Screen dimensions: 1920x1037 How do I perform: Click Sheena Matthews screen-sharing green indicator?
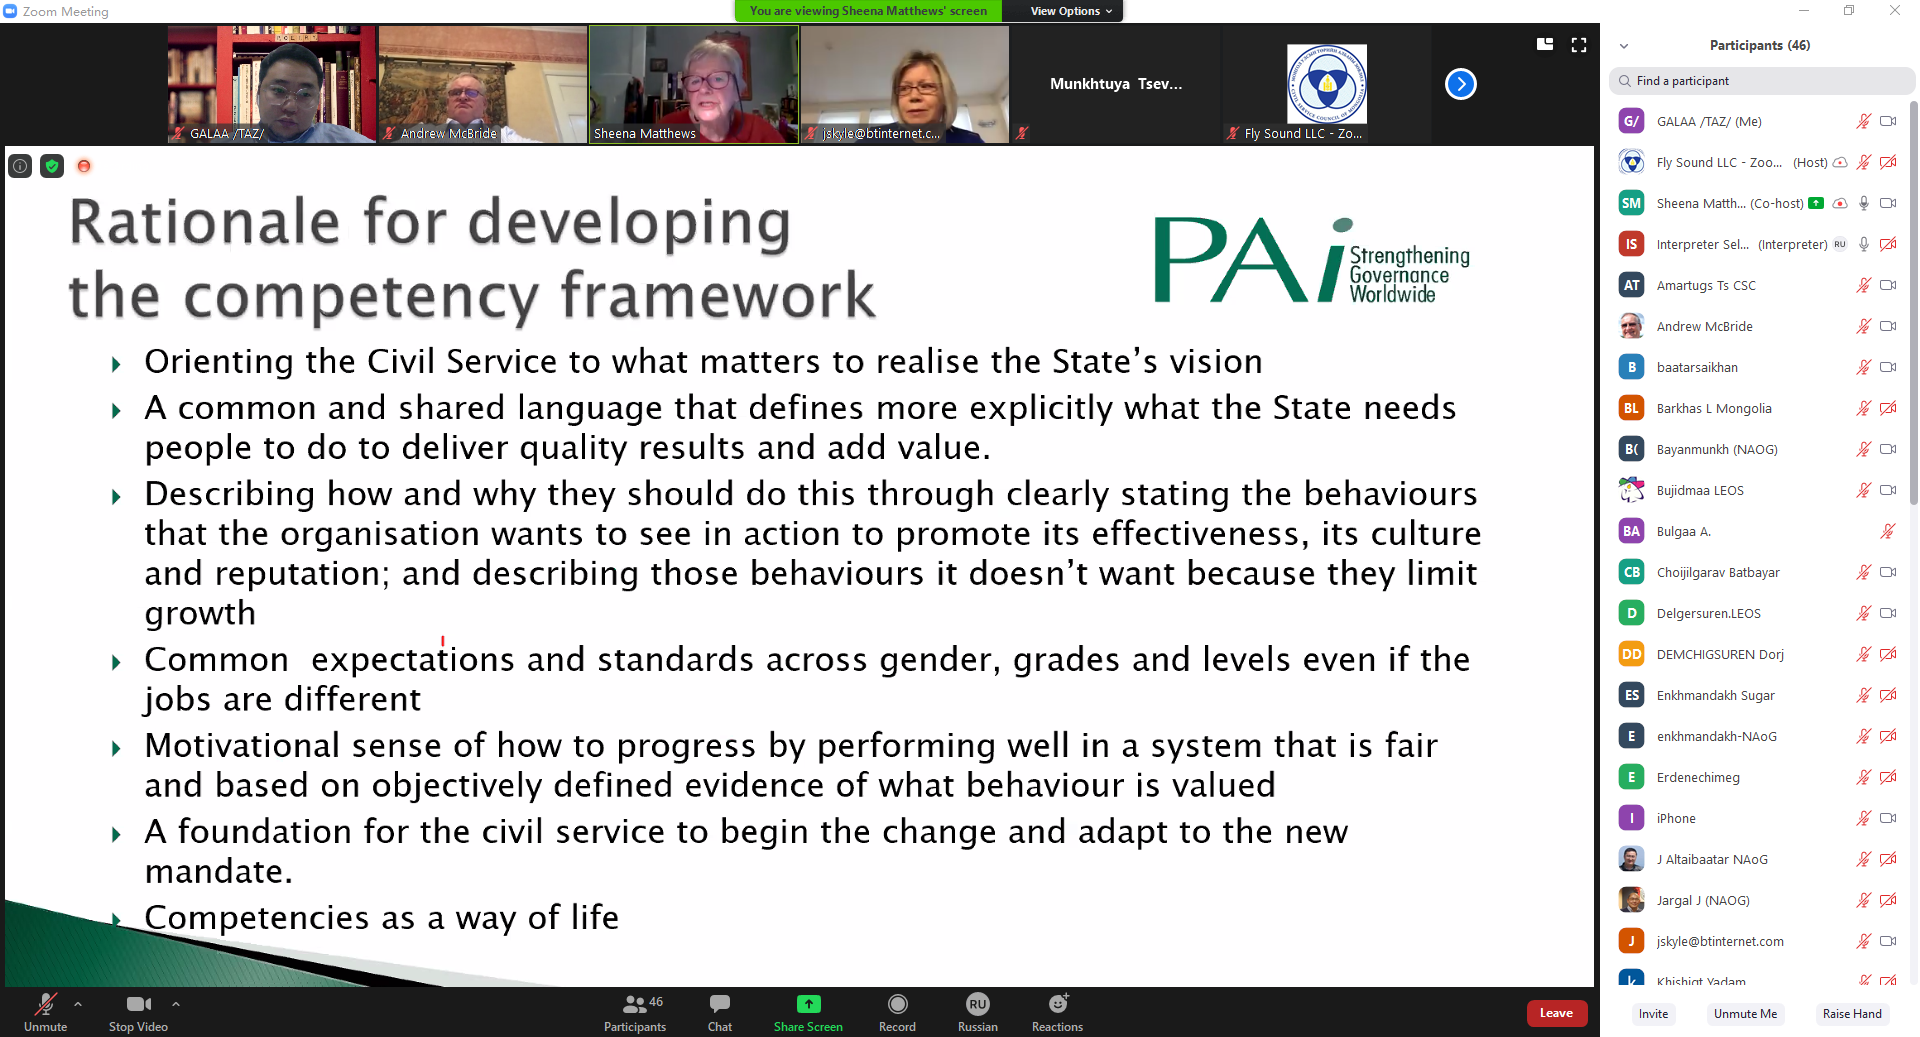pos(1816,203)
